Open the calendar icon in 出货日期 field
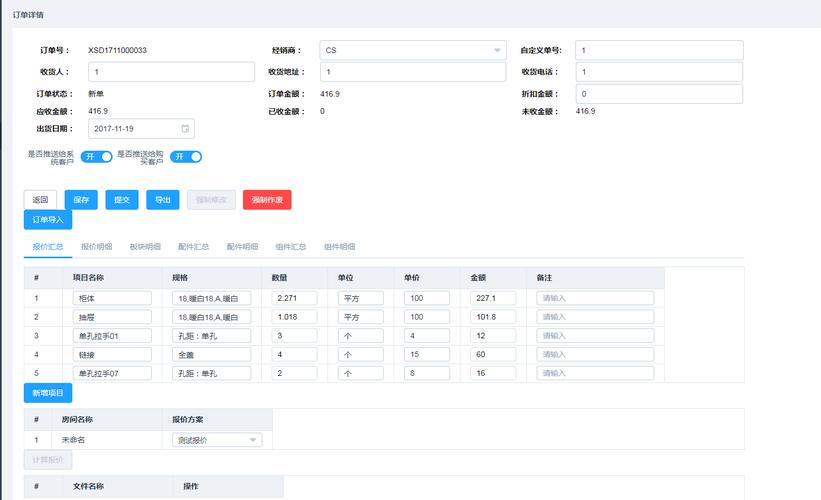The width and height of the screenshot is (821, 500). pos(185,129)
